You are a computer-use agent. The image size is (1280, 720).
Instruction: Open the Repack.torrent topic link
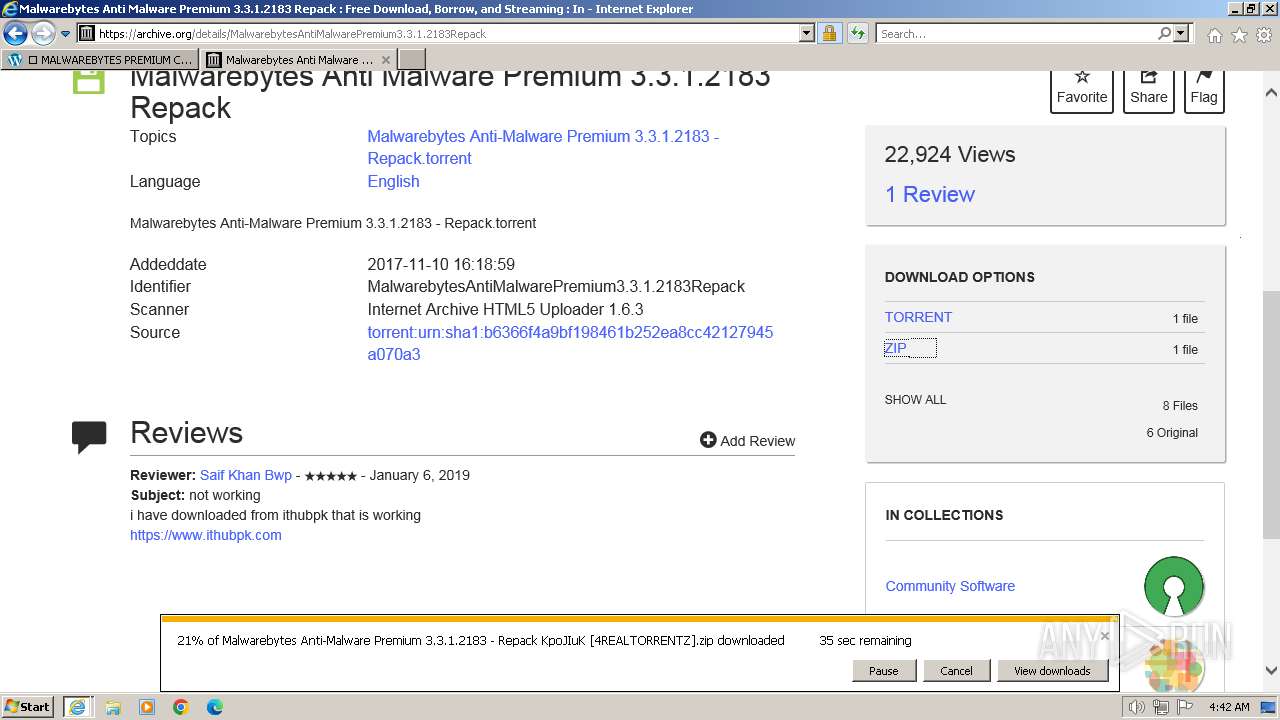click(543, 147)
